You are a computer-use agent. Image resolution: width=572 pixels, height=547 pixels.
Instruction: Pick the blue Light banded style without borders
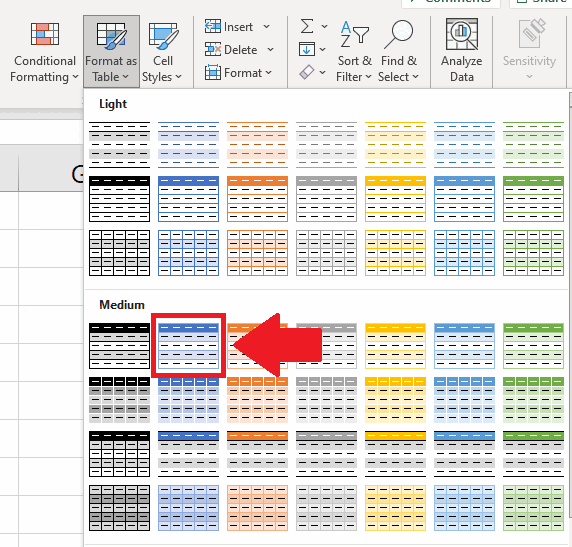coord(188,145)
